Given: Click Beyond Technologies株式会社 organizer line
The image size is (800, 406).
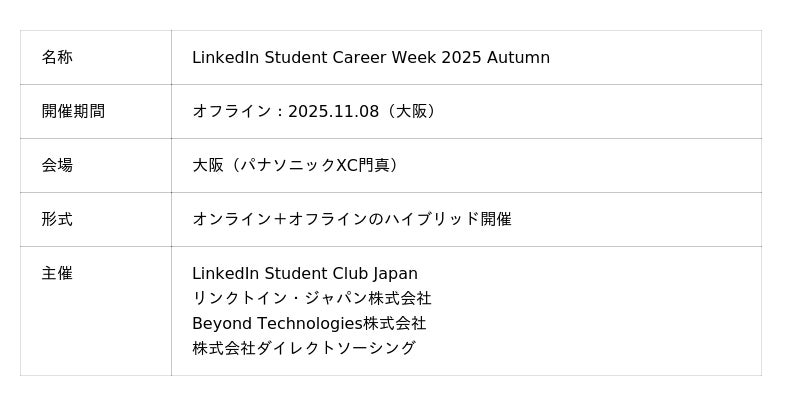Looking at the screenshot, I should click(x=309, y=324).
